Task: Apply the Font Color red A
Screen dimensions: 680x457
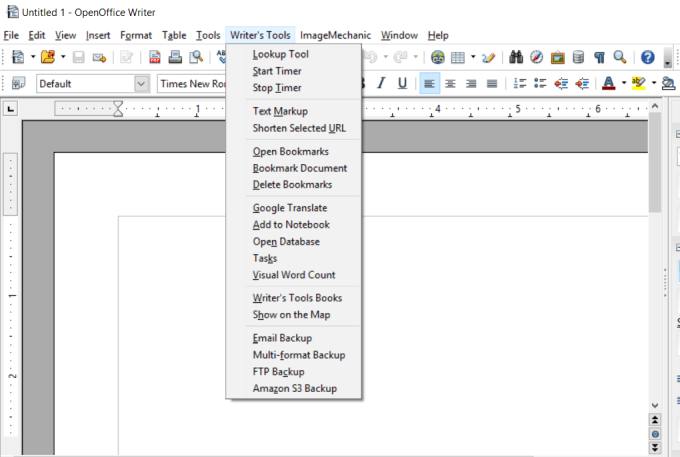Action: [x=609, y=83]
